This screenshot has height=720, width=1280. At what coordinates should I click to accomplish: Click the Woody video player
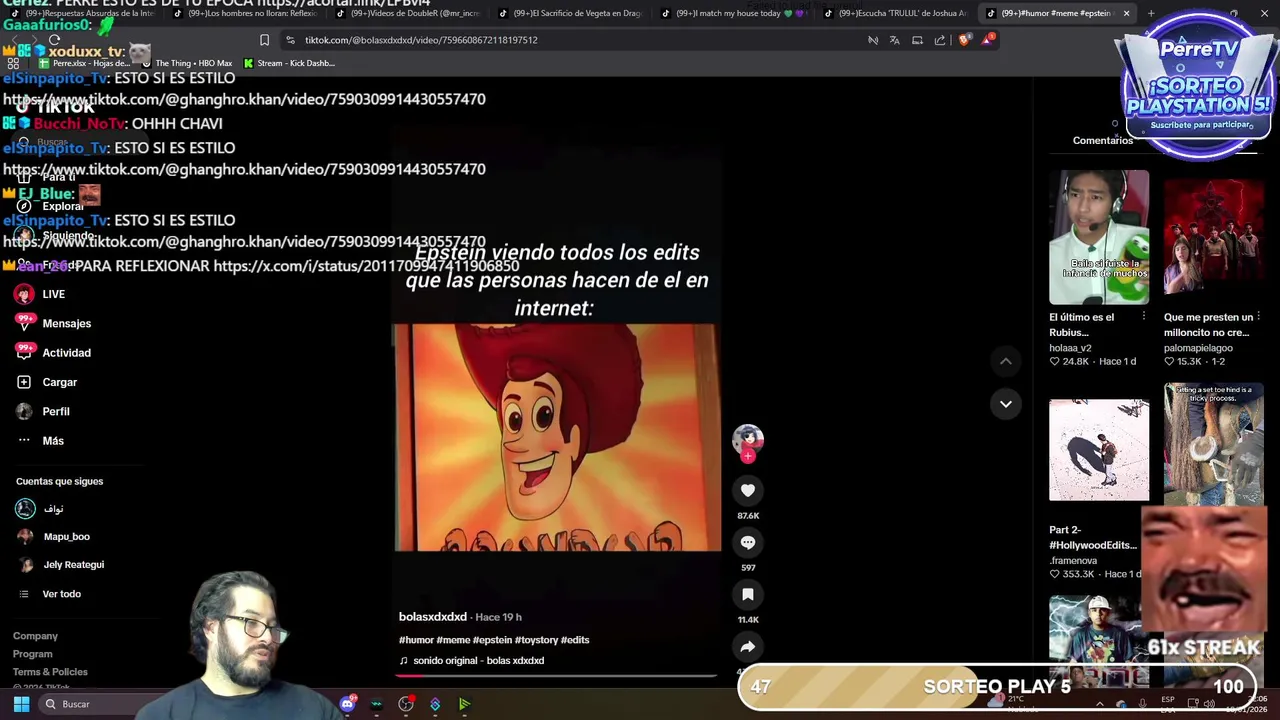tap(557, 437)
